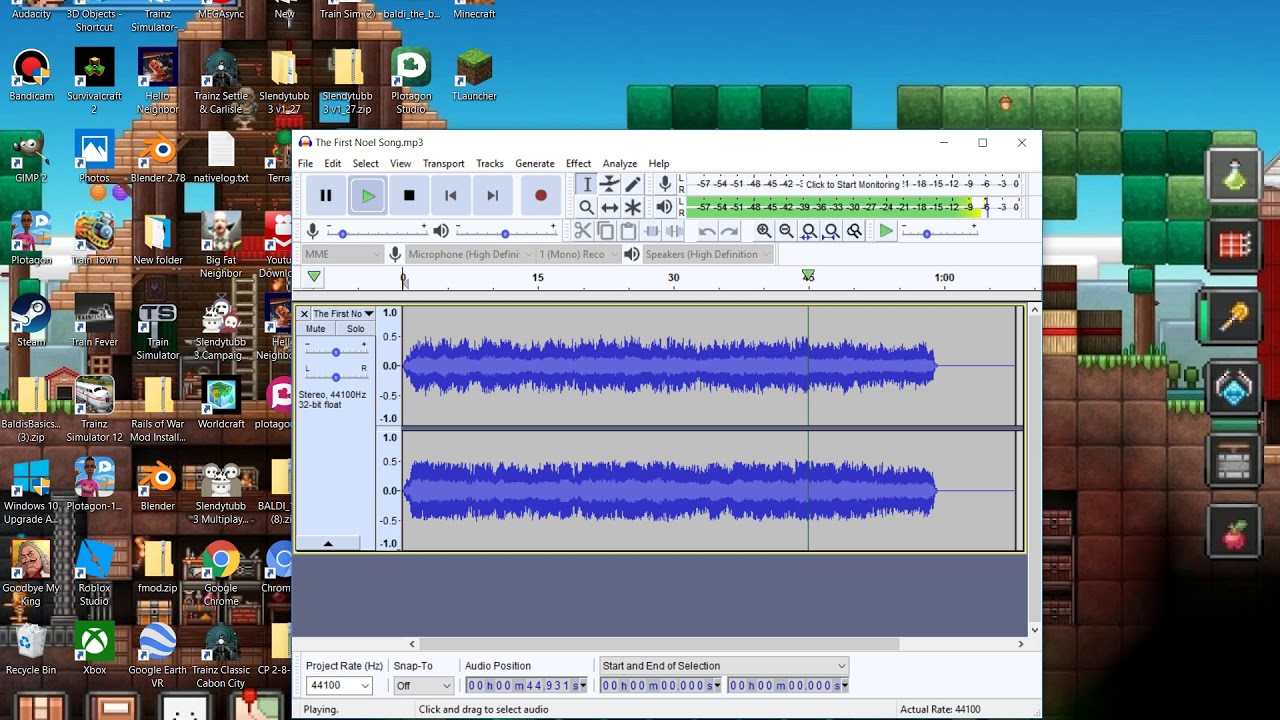Image resolution: width=1280 pixels, height=720 pixels.
Task: Select the Zoom (magnifier) tool
Action: pos(587,207)
